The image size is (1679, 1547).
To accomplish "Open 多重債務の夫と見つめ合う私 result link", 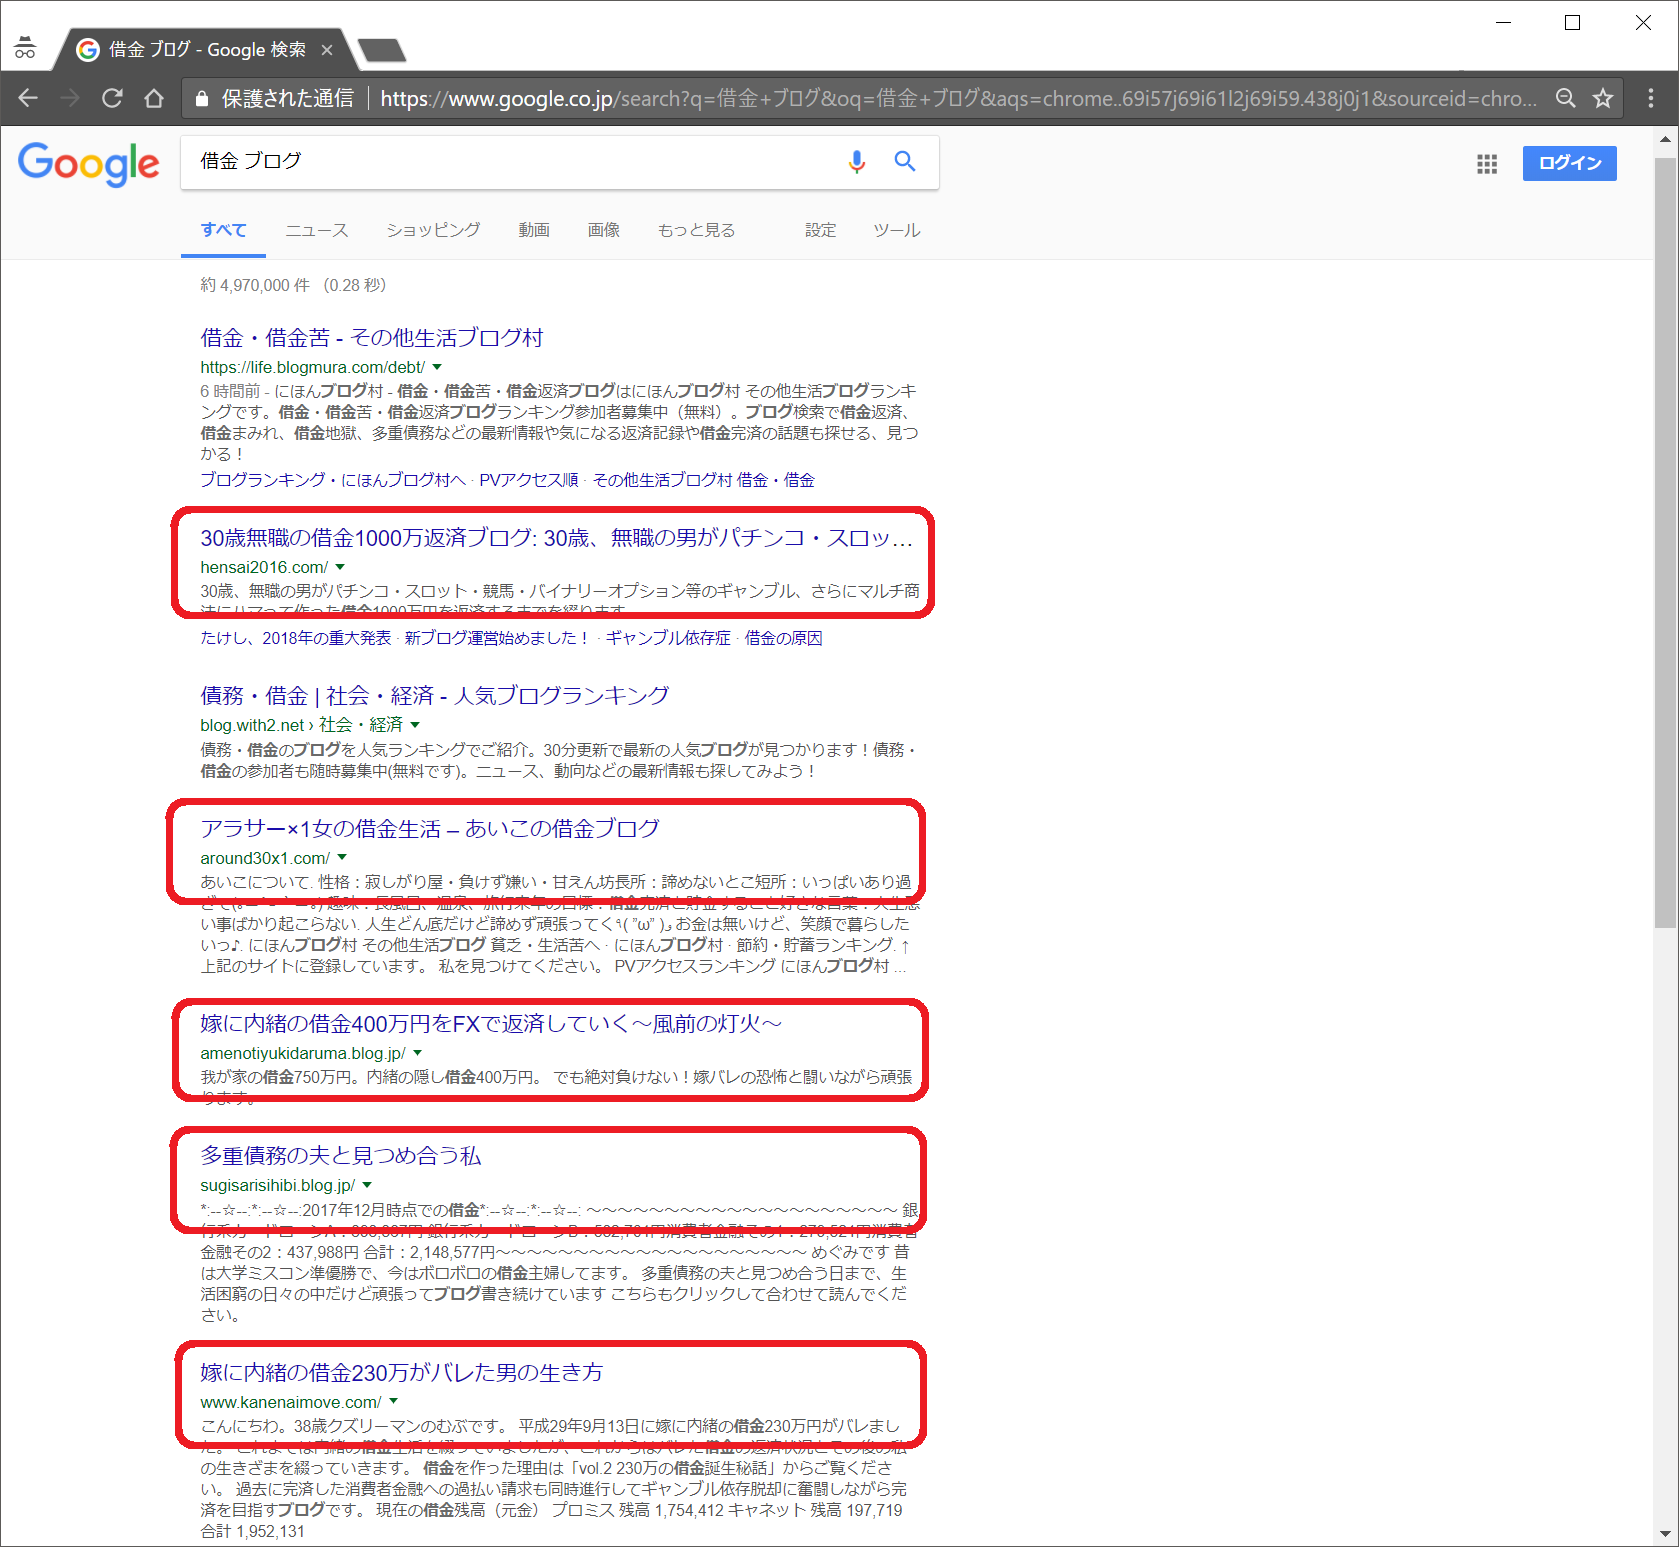I will click(x=340, y=1156).
